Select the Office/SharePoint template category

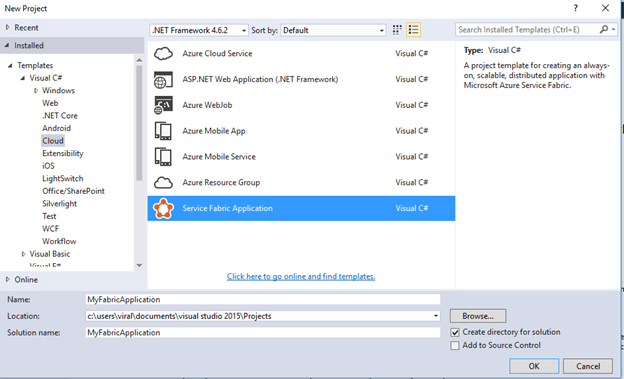pos(73,191)
